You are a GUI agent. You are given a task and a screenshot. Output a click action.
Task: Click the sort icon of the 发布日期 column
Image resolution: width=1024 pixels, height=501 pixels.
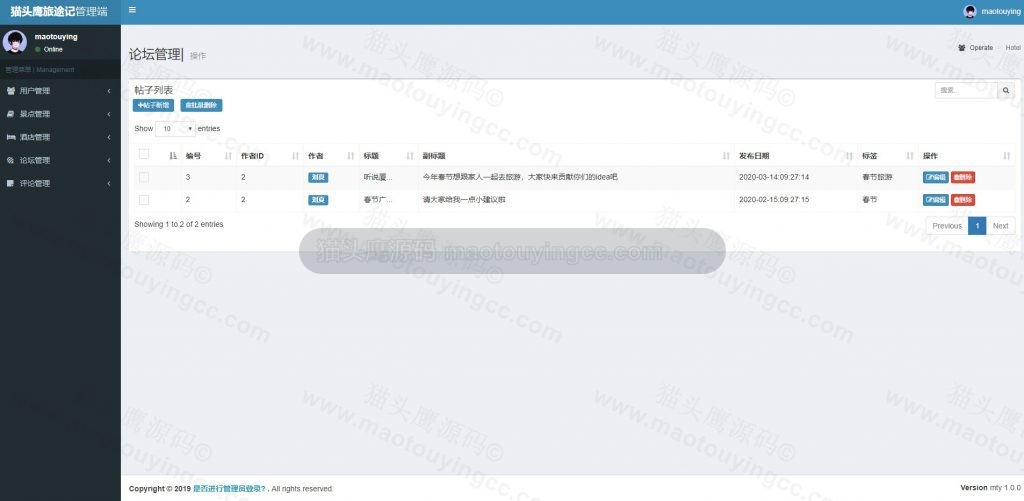(x=849, y=156)
